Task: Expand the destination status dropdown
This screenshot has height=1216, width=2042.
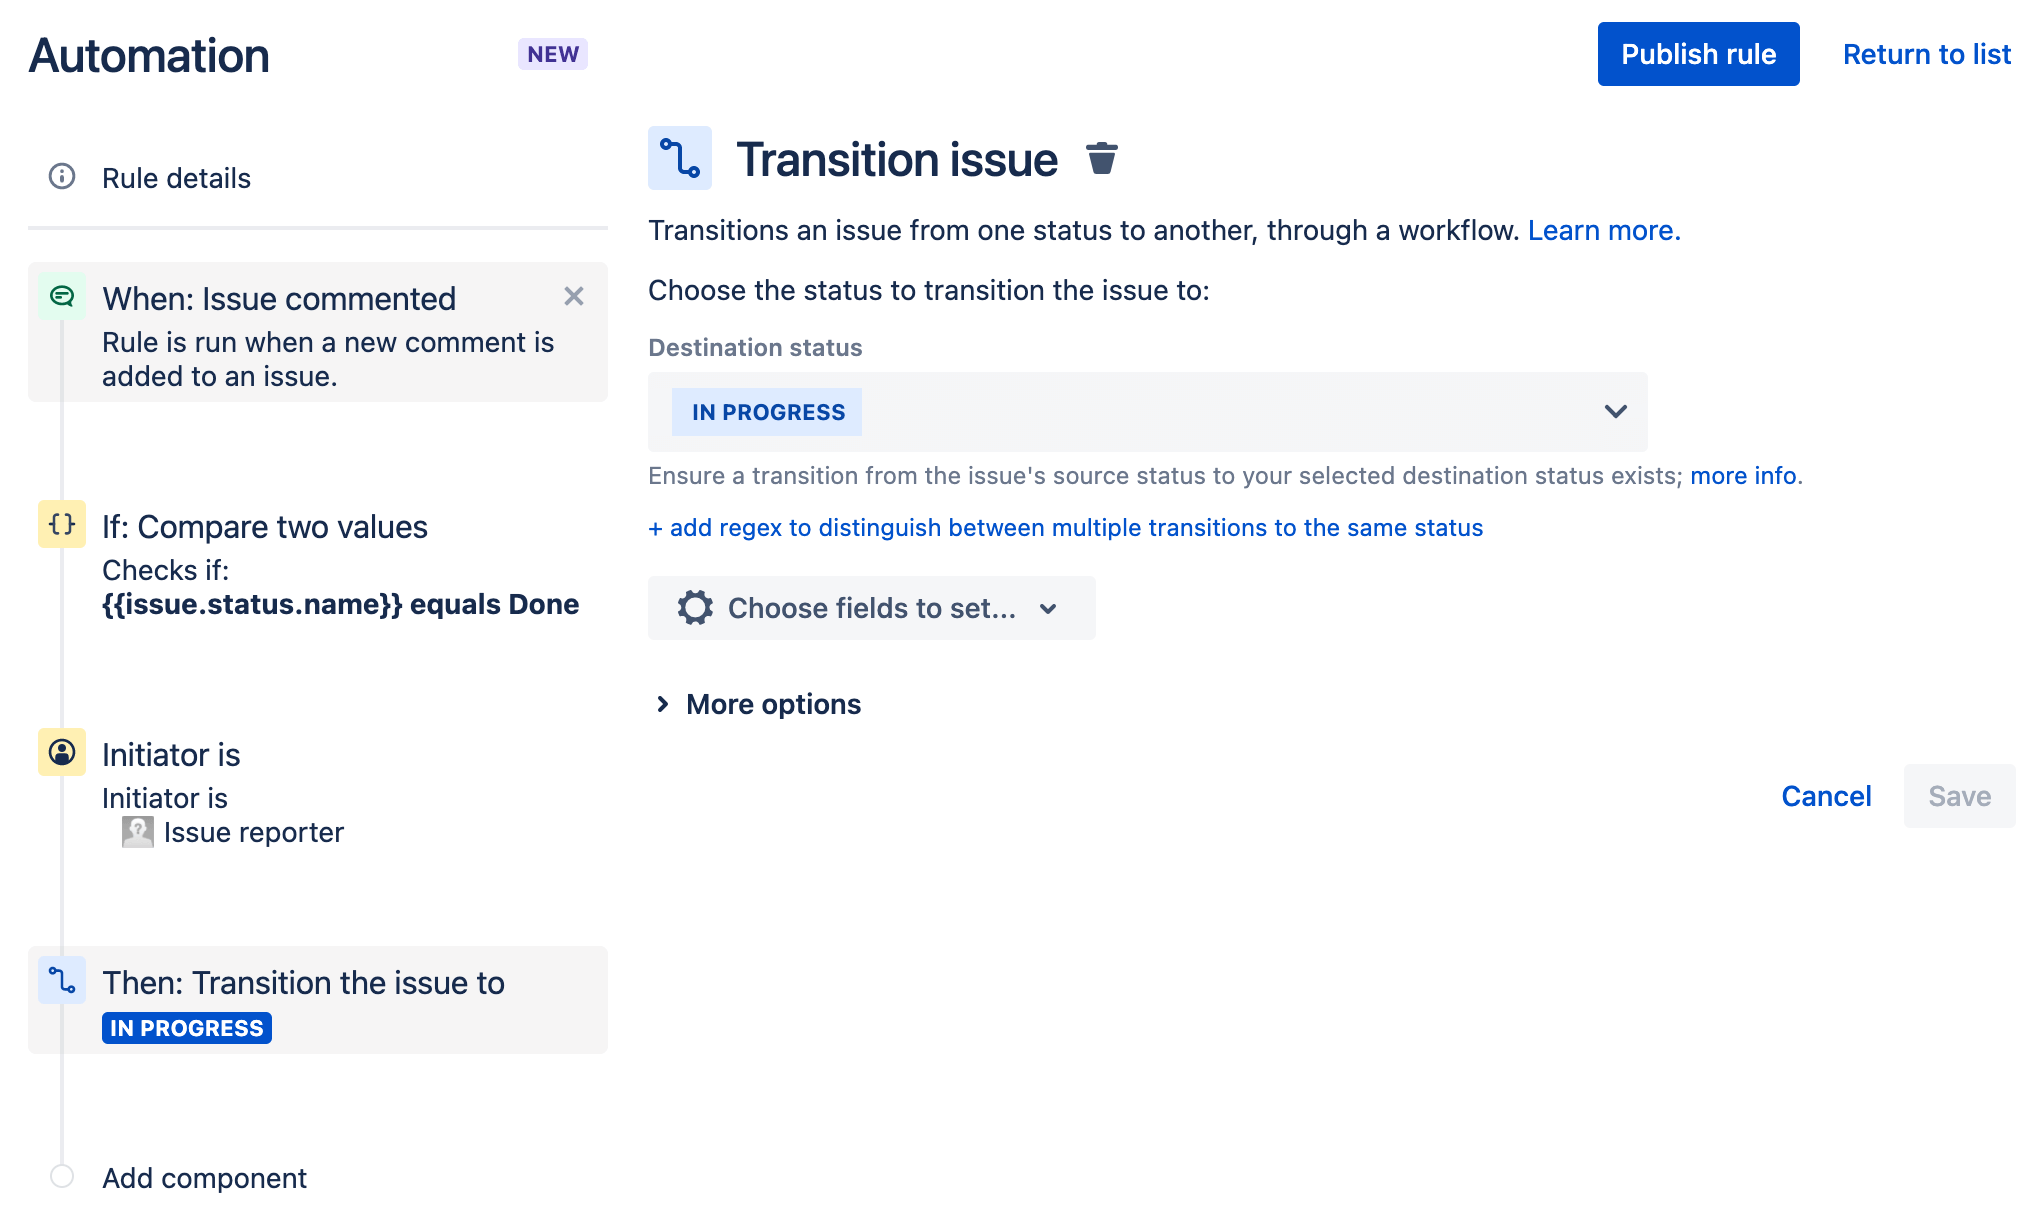Action: 1618,411
